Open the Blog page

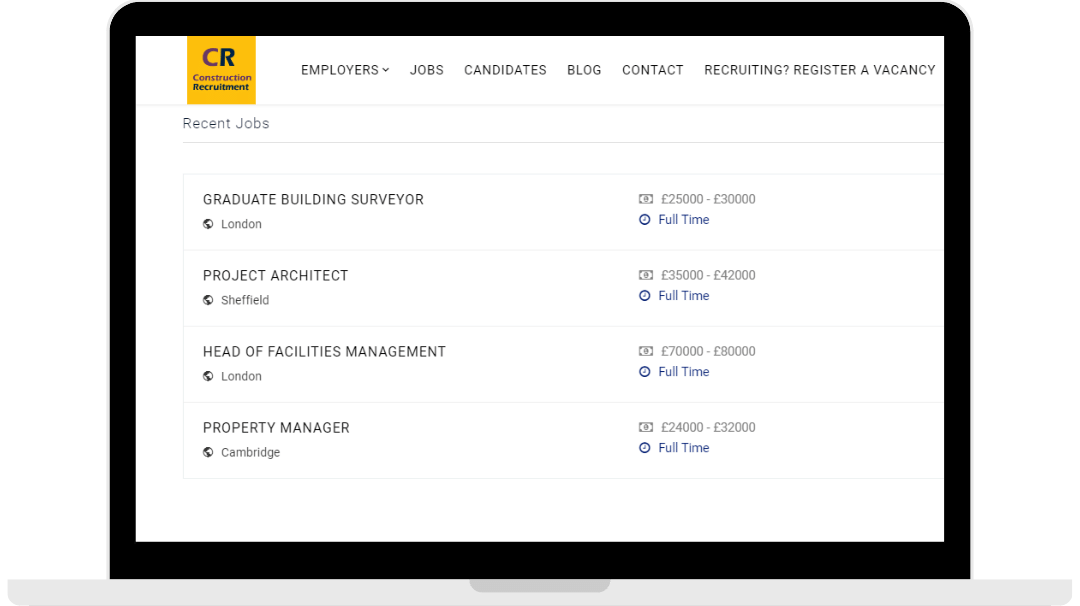tap(584, 70)
